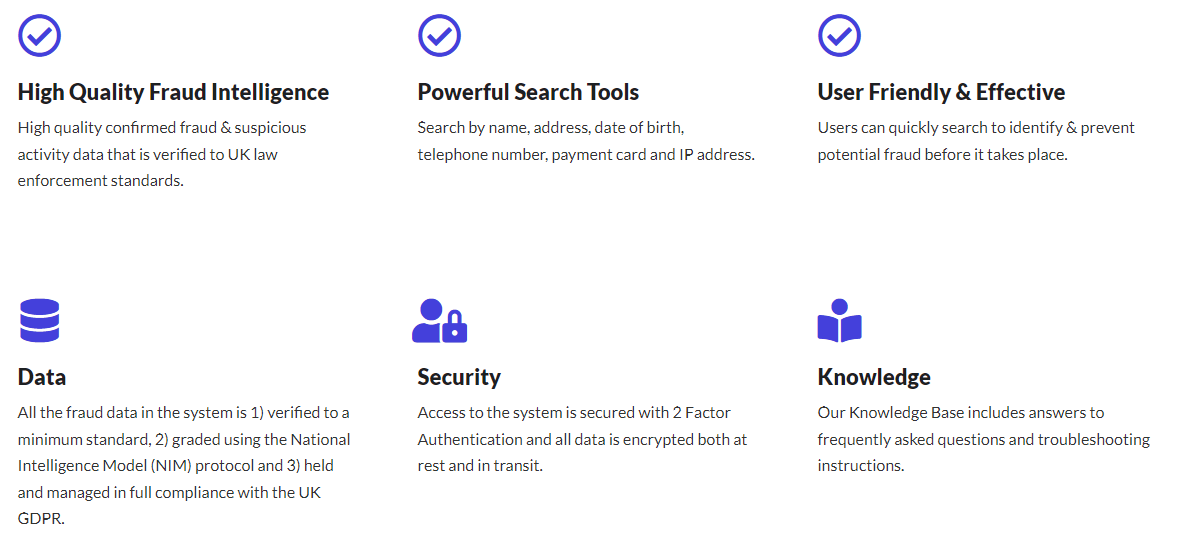Select the book reader icon above Knowledge
Image resolution: width=1191 pixels, height=546 pixels.
839,321
